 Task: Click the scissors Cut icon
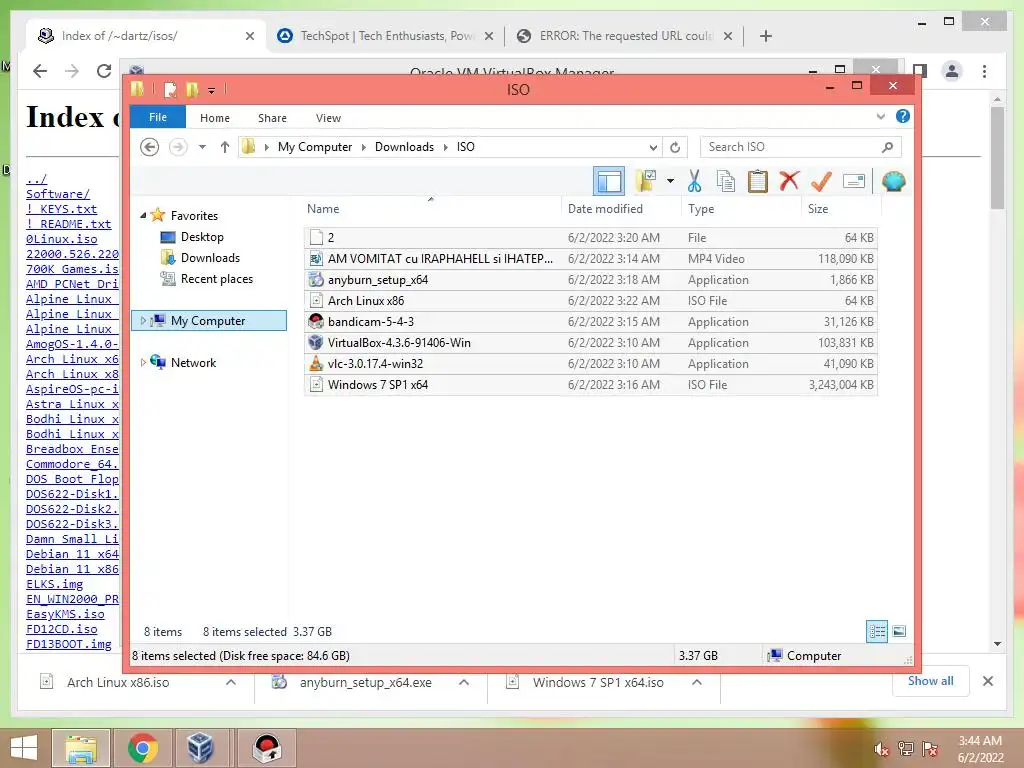(x=694, y=181)
